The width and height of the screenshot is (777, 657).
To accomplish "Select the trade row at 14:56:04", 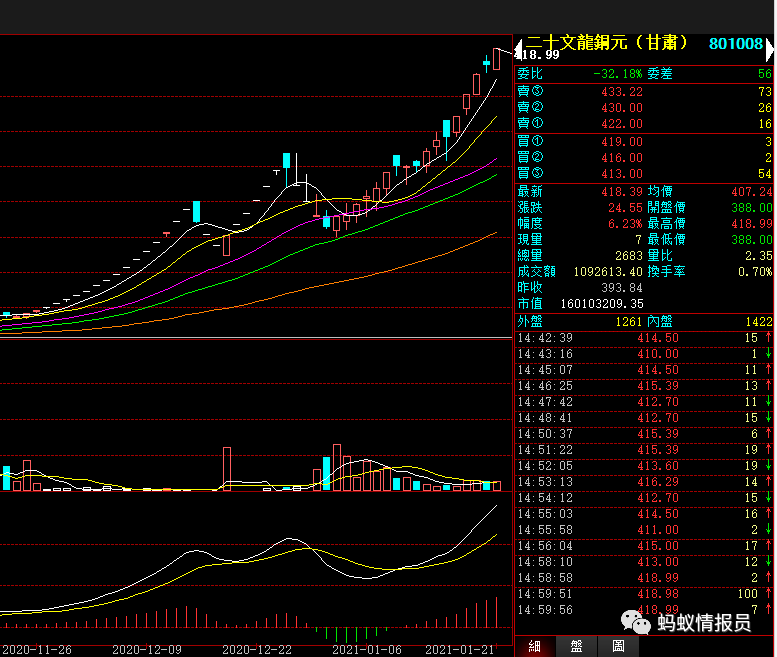I will tap(644, 546).
